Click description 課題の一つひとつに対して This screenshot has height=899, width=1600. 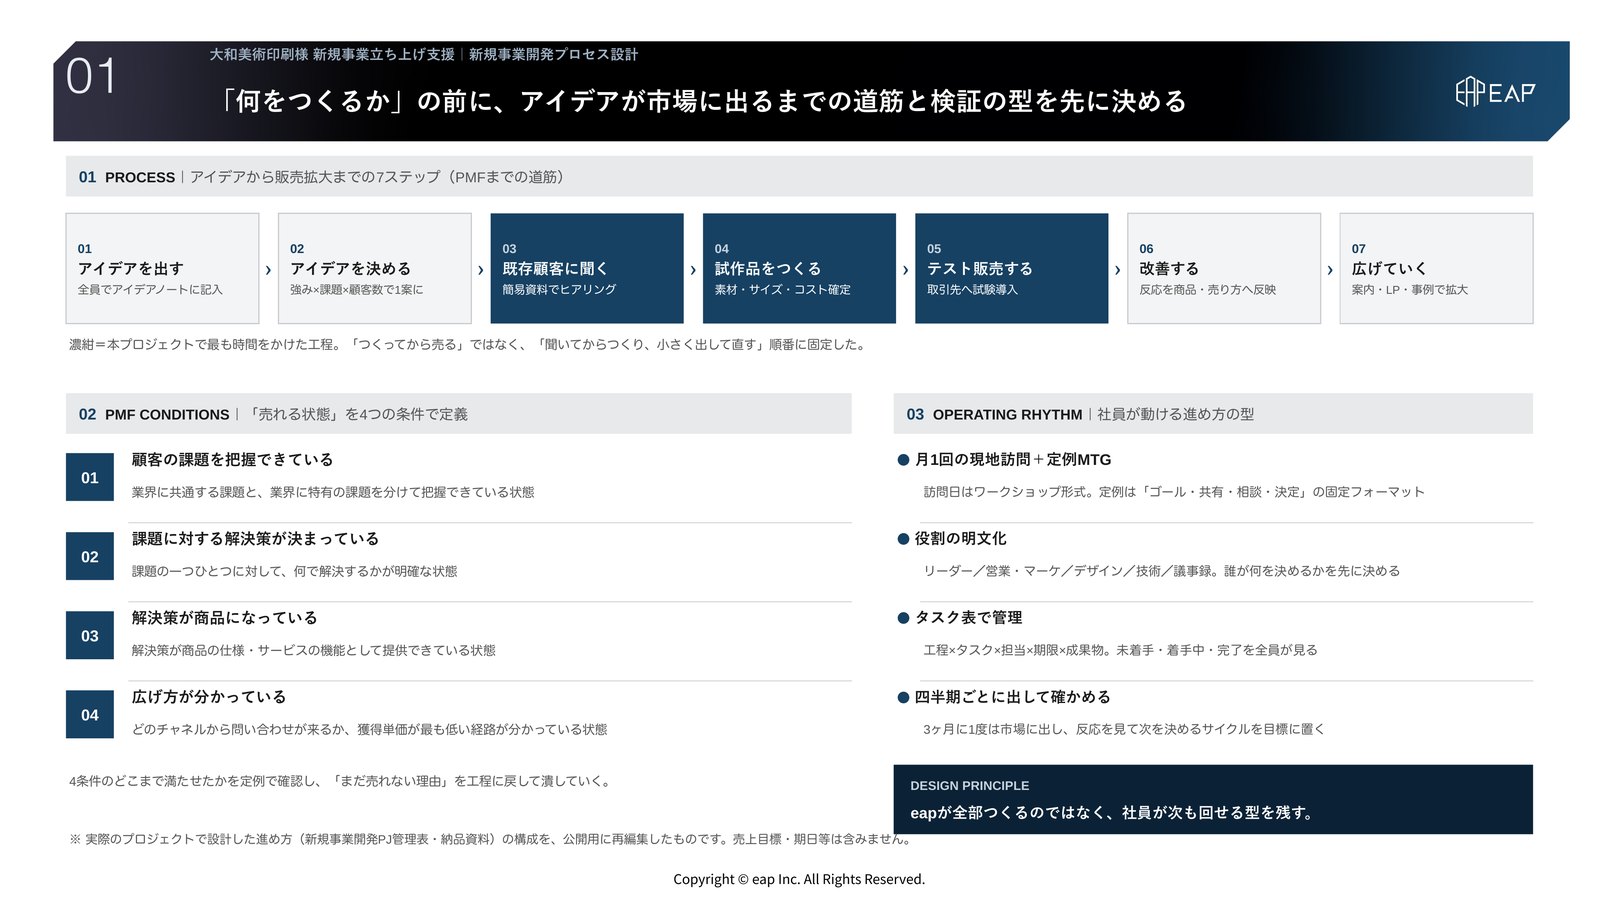[295, 571]
